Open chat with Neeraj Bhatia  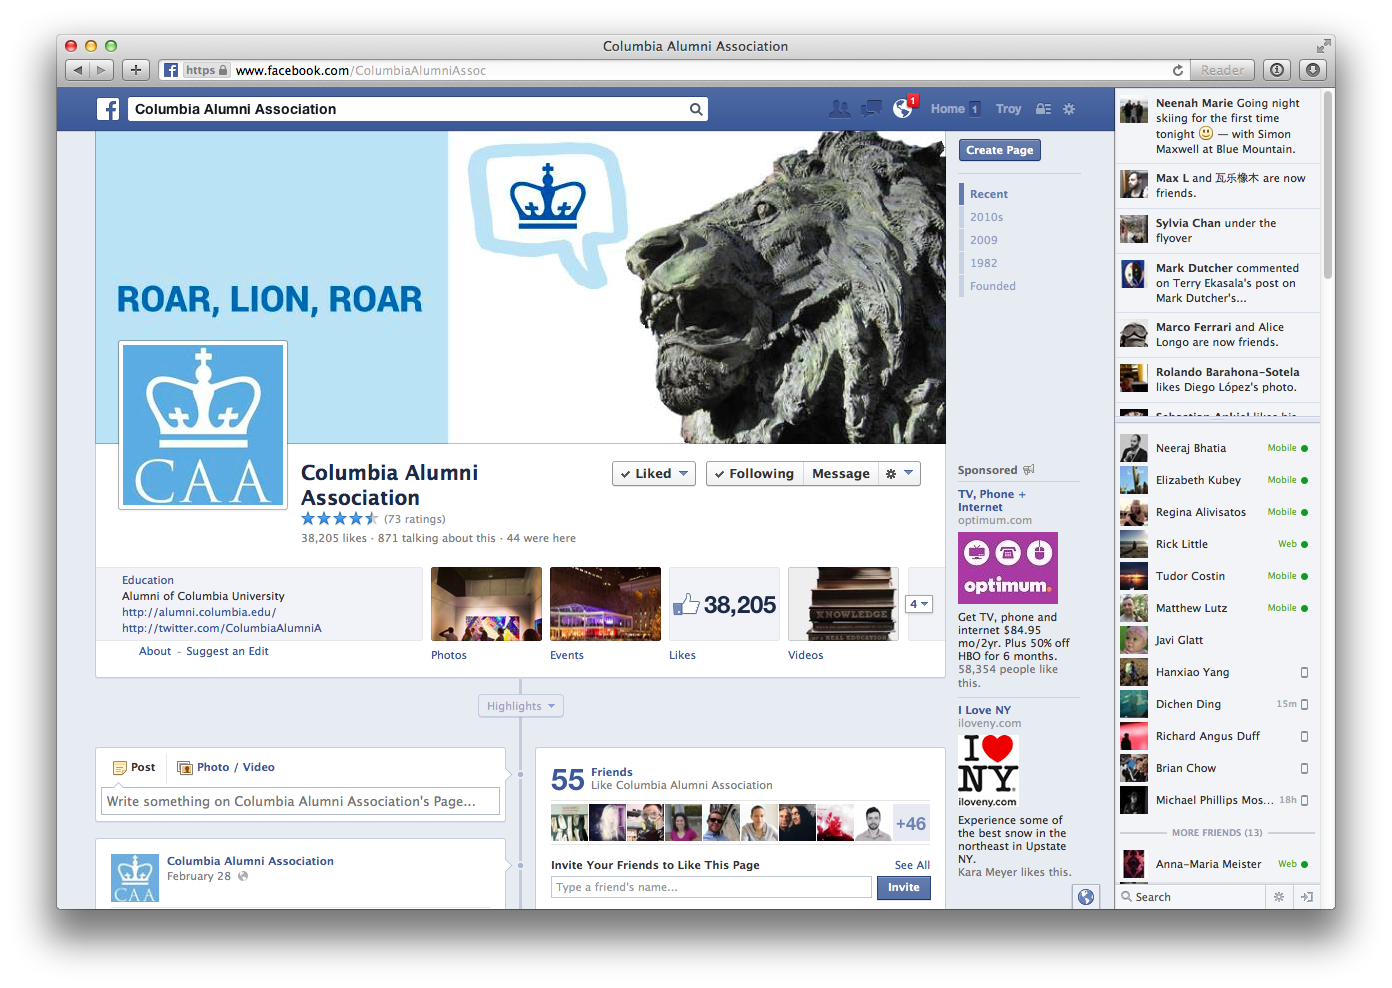pos(1216,448)
